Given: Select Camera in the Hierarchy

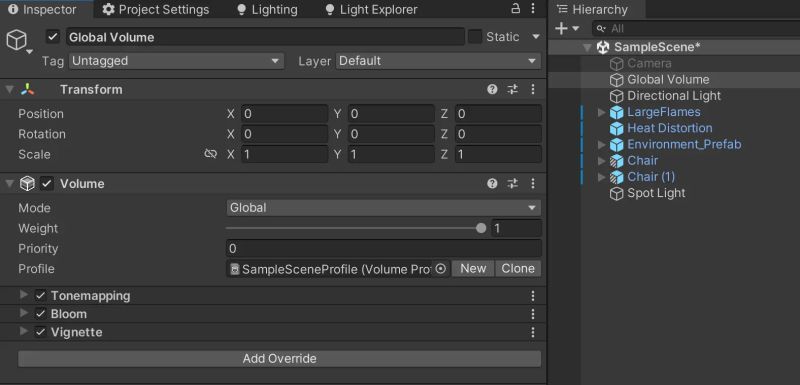Looking at the screenshot, I should click(649, 63).
